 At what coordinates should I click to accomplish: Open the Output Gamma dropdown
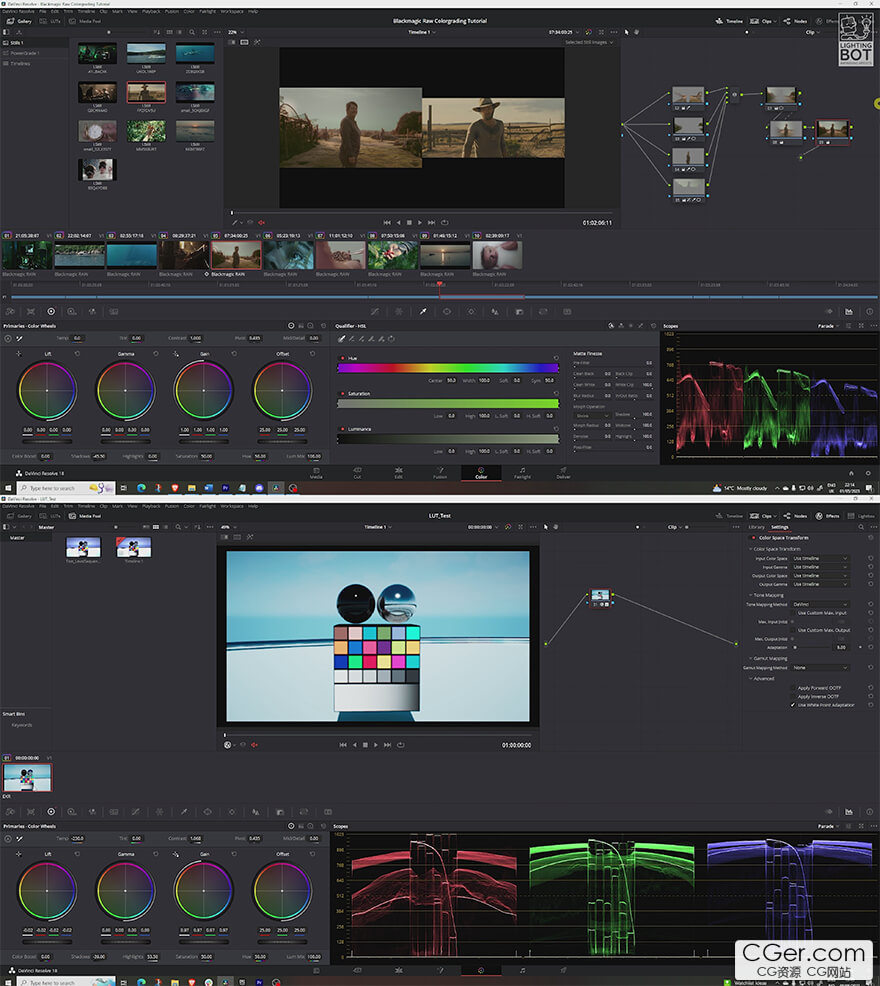point(820,584)
